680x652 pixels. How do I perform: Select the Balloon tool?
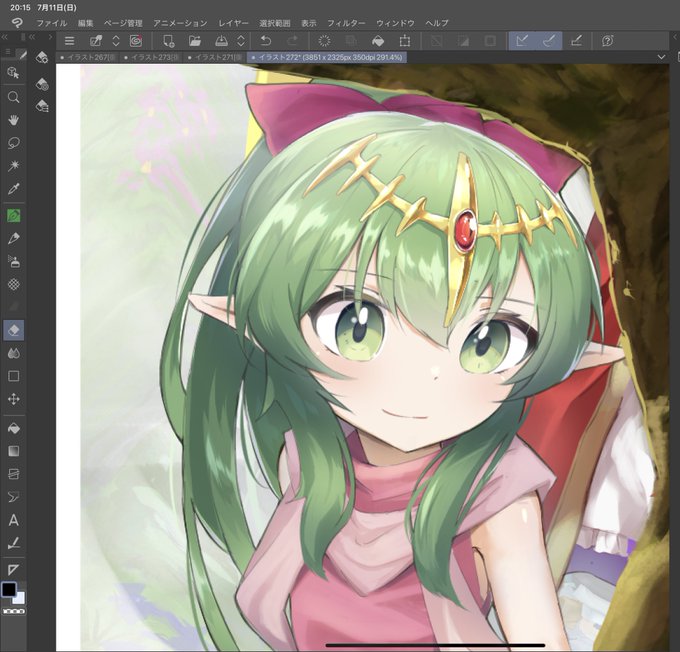[13, 497]
